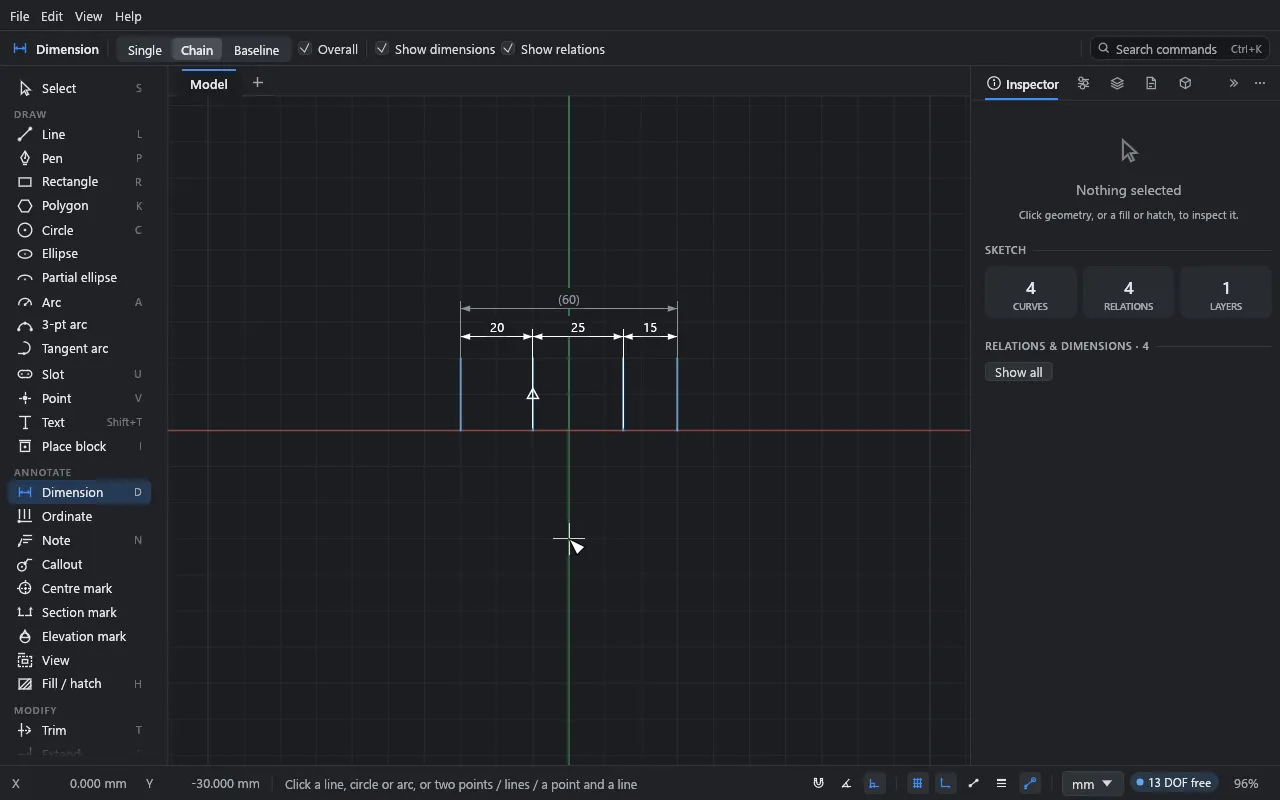Open the three-dots panel options menu
This screenshot has width=1280, height=800.
click(x=1260, y=84)
